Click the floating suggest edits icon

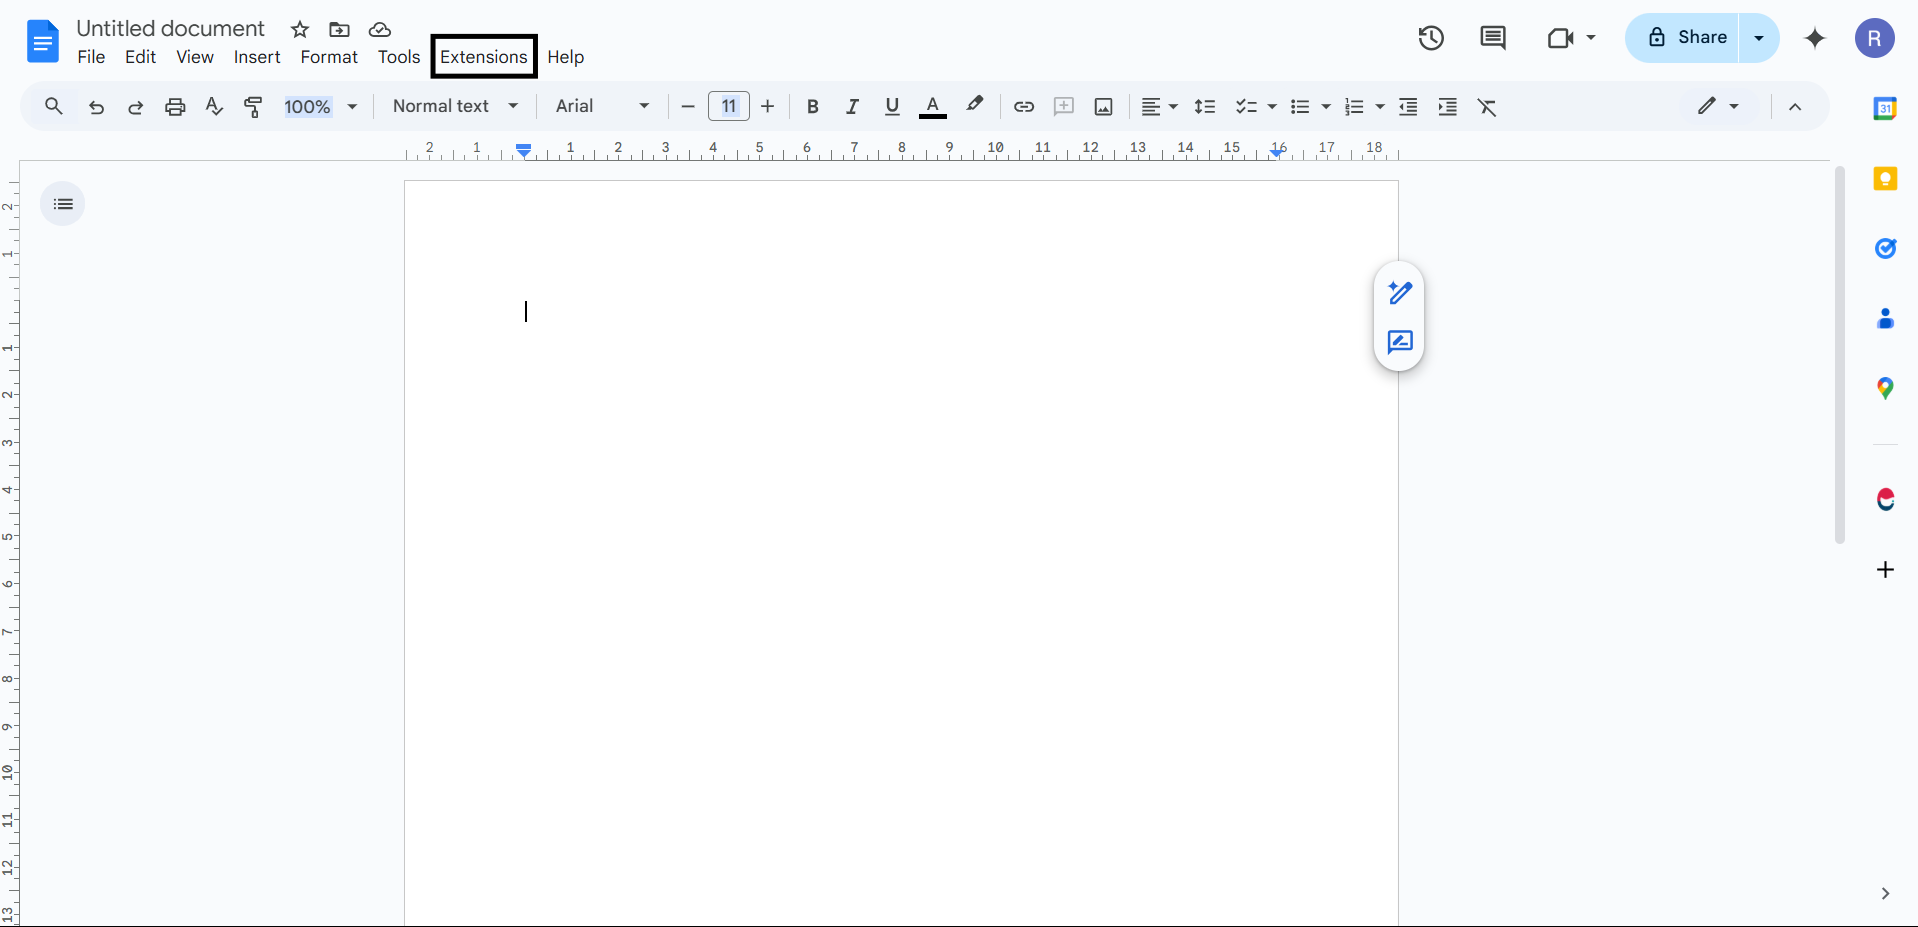click(1400, 342)
